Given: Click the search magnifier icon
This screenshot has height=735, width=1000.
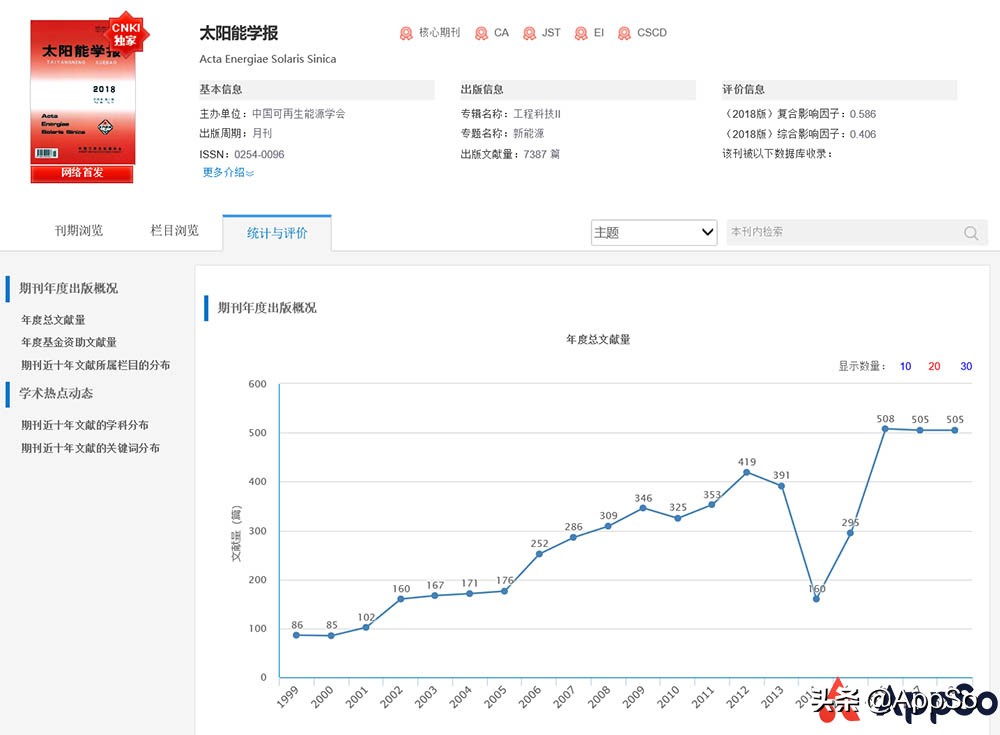Looking at the screenshot, I should pyautogui.click(x=969, y=232).
